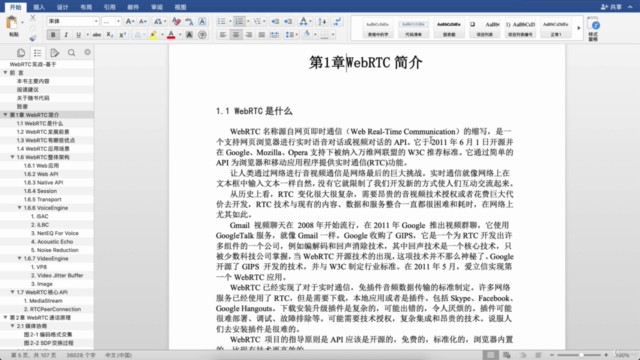The height and width of the screenshot is (360, 640).
Task: Collapse 第1章 WebRTC 简介 outline node
Action: (5, 115)
